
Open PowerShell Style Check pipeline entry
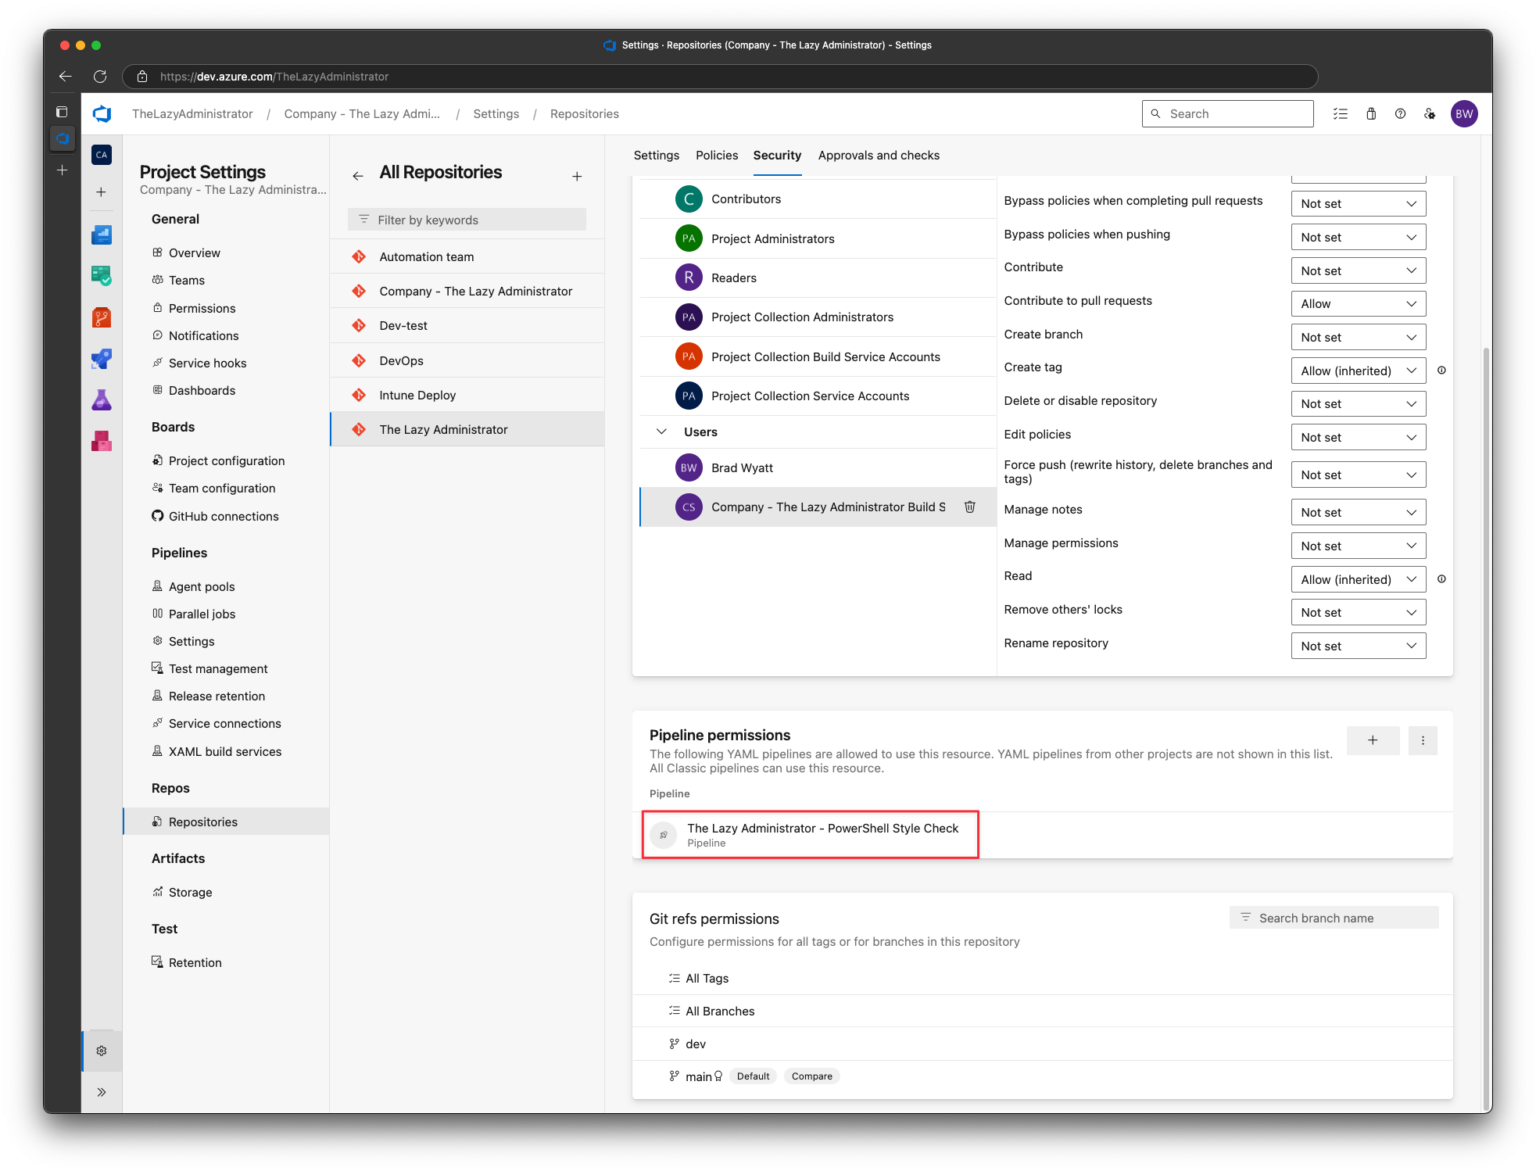(x=810, y=835)
